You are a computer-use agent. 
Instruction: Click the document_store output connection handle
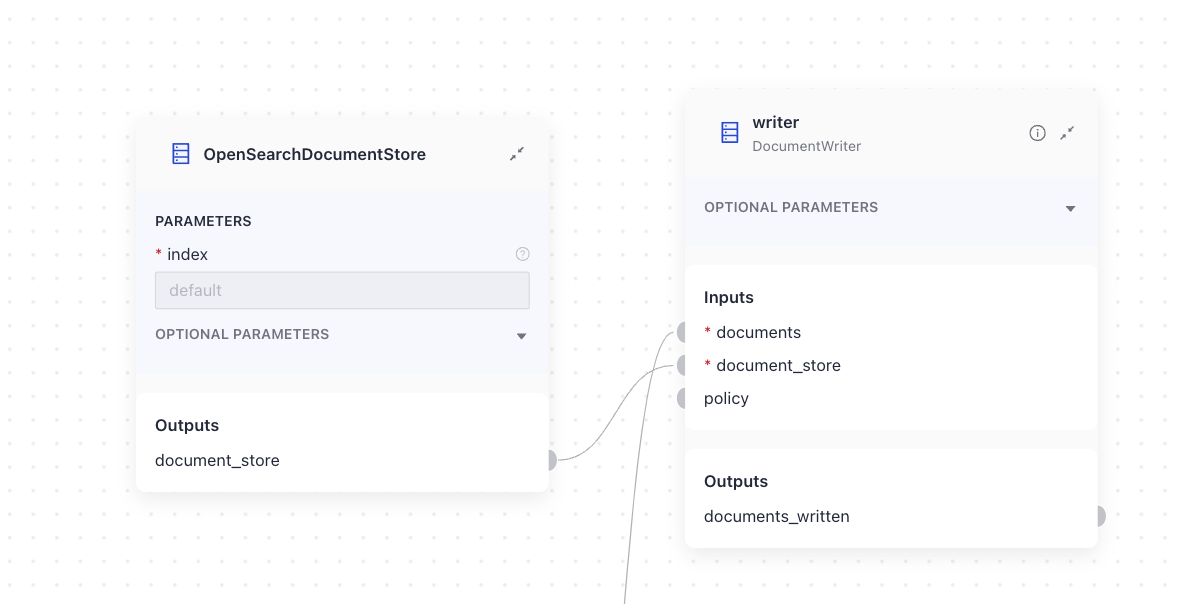click(x=550, y=460)
